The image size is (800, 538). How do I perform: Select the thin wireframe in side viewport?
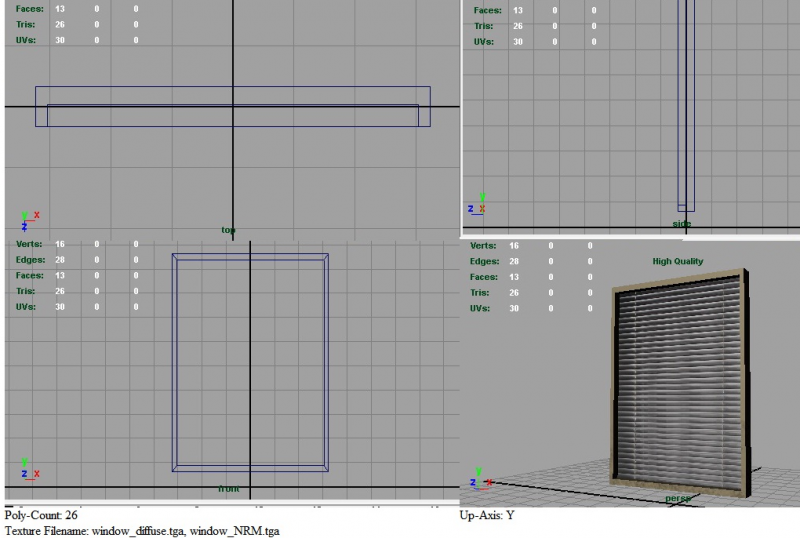coord(686,106)
